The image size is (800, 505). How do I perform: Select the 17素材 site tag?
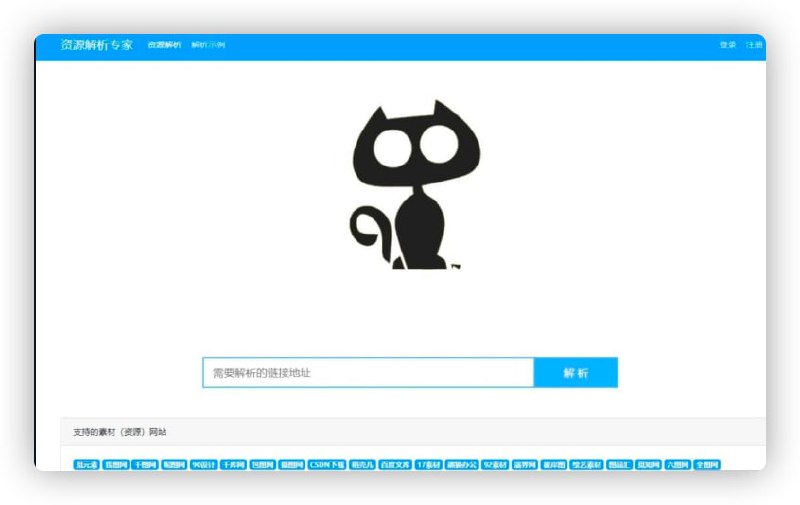tap(428, 465)
